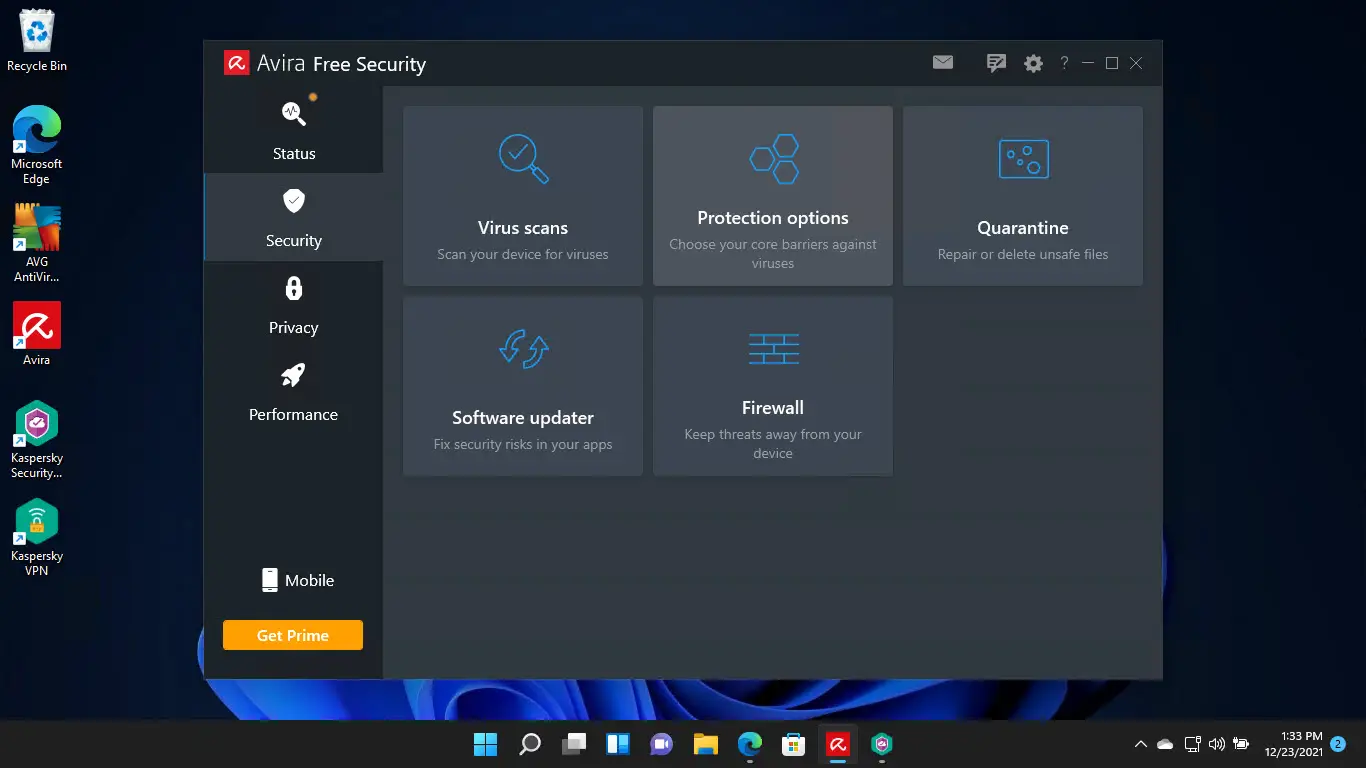This screenshot has height=768, width=1366.
Task: Open the Avira messages envelope icon
Action: (943, 63)
